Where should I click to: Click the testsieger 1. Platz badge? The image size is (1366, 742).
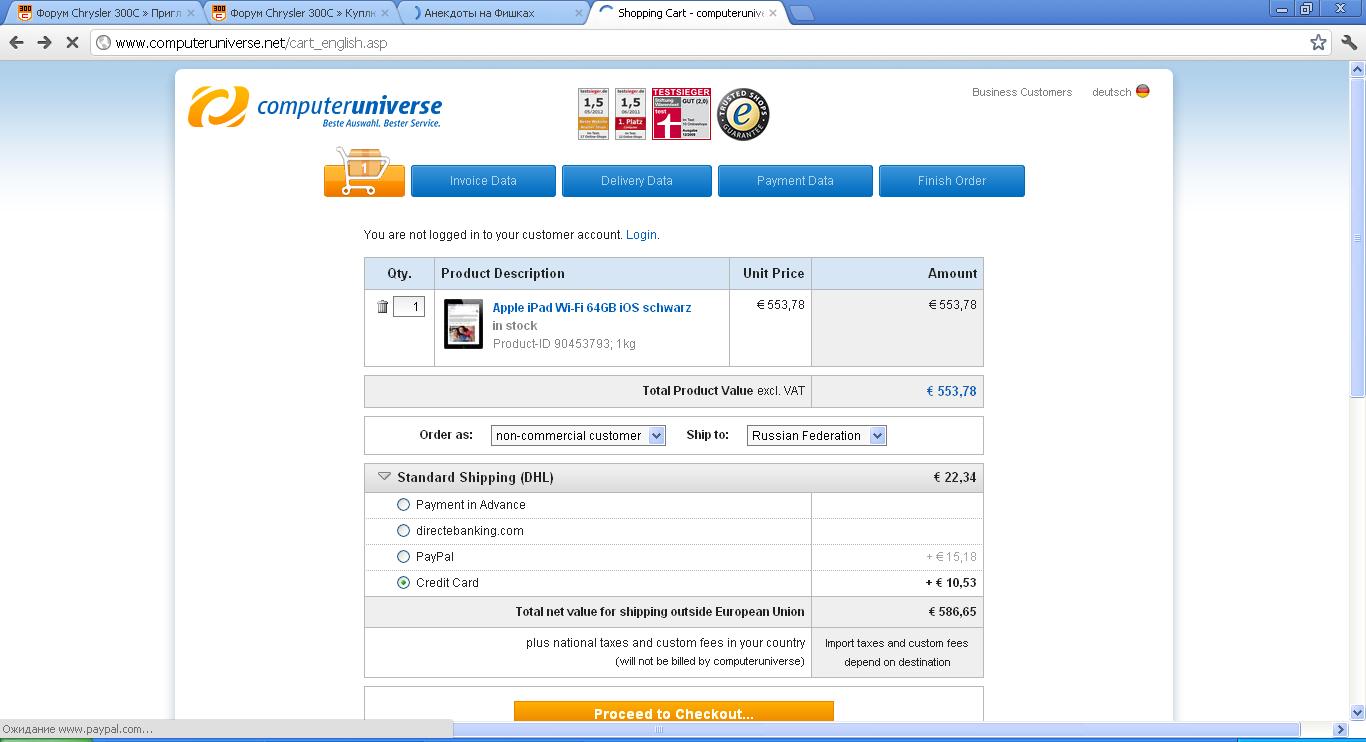click(x=630, y=113)
